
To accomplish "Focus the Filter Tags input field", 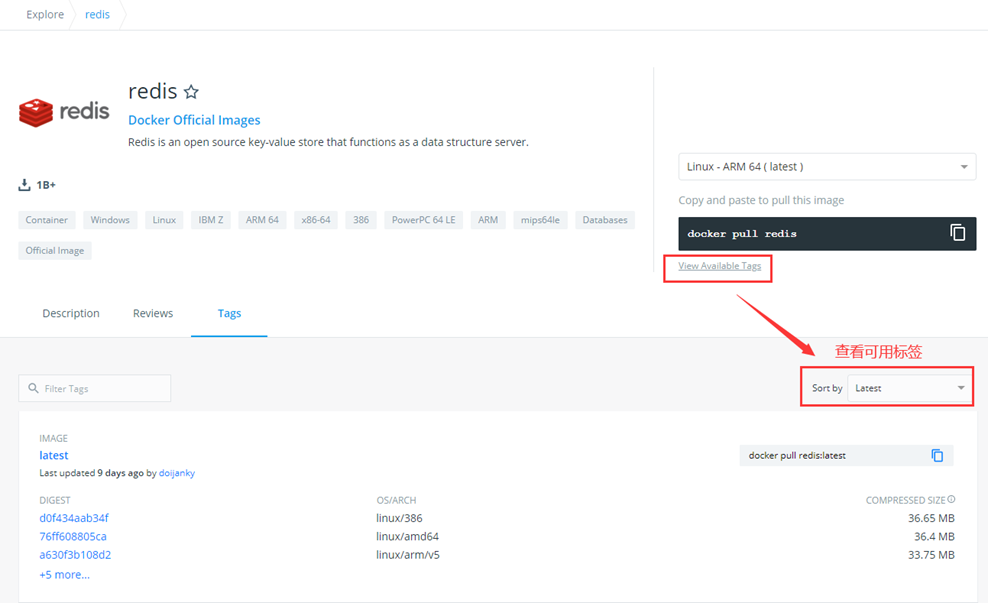I will (95, 388).
